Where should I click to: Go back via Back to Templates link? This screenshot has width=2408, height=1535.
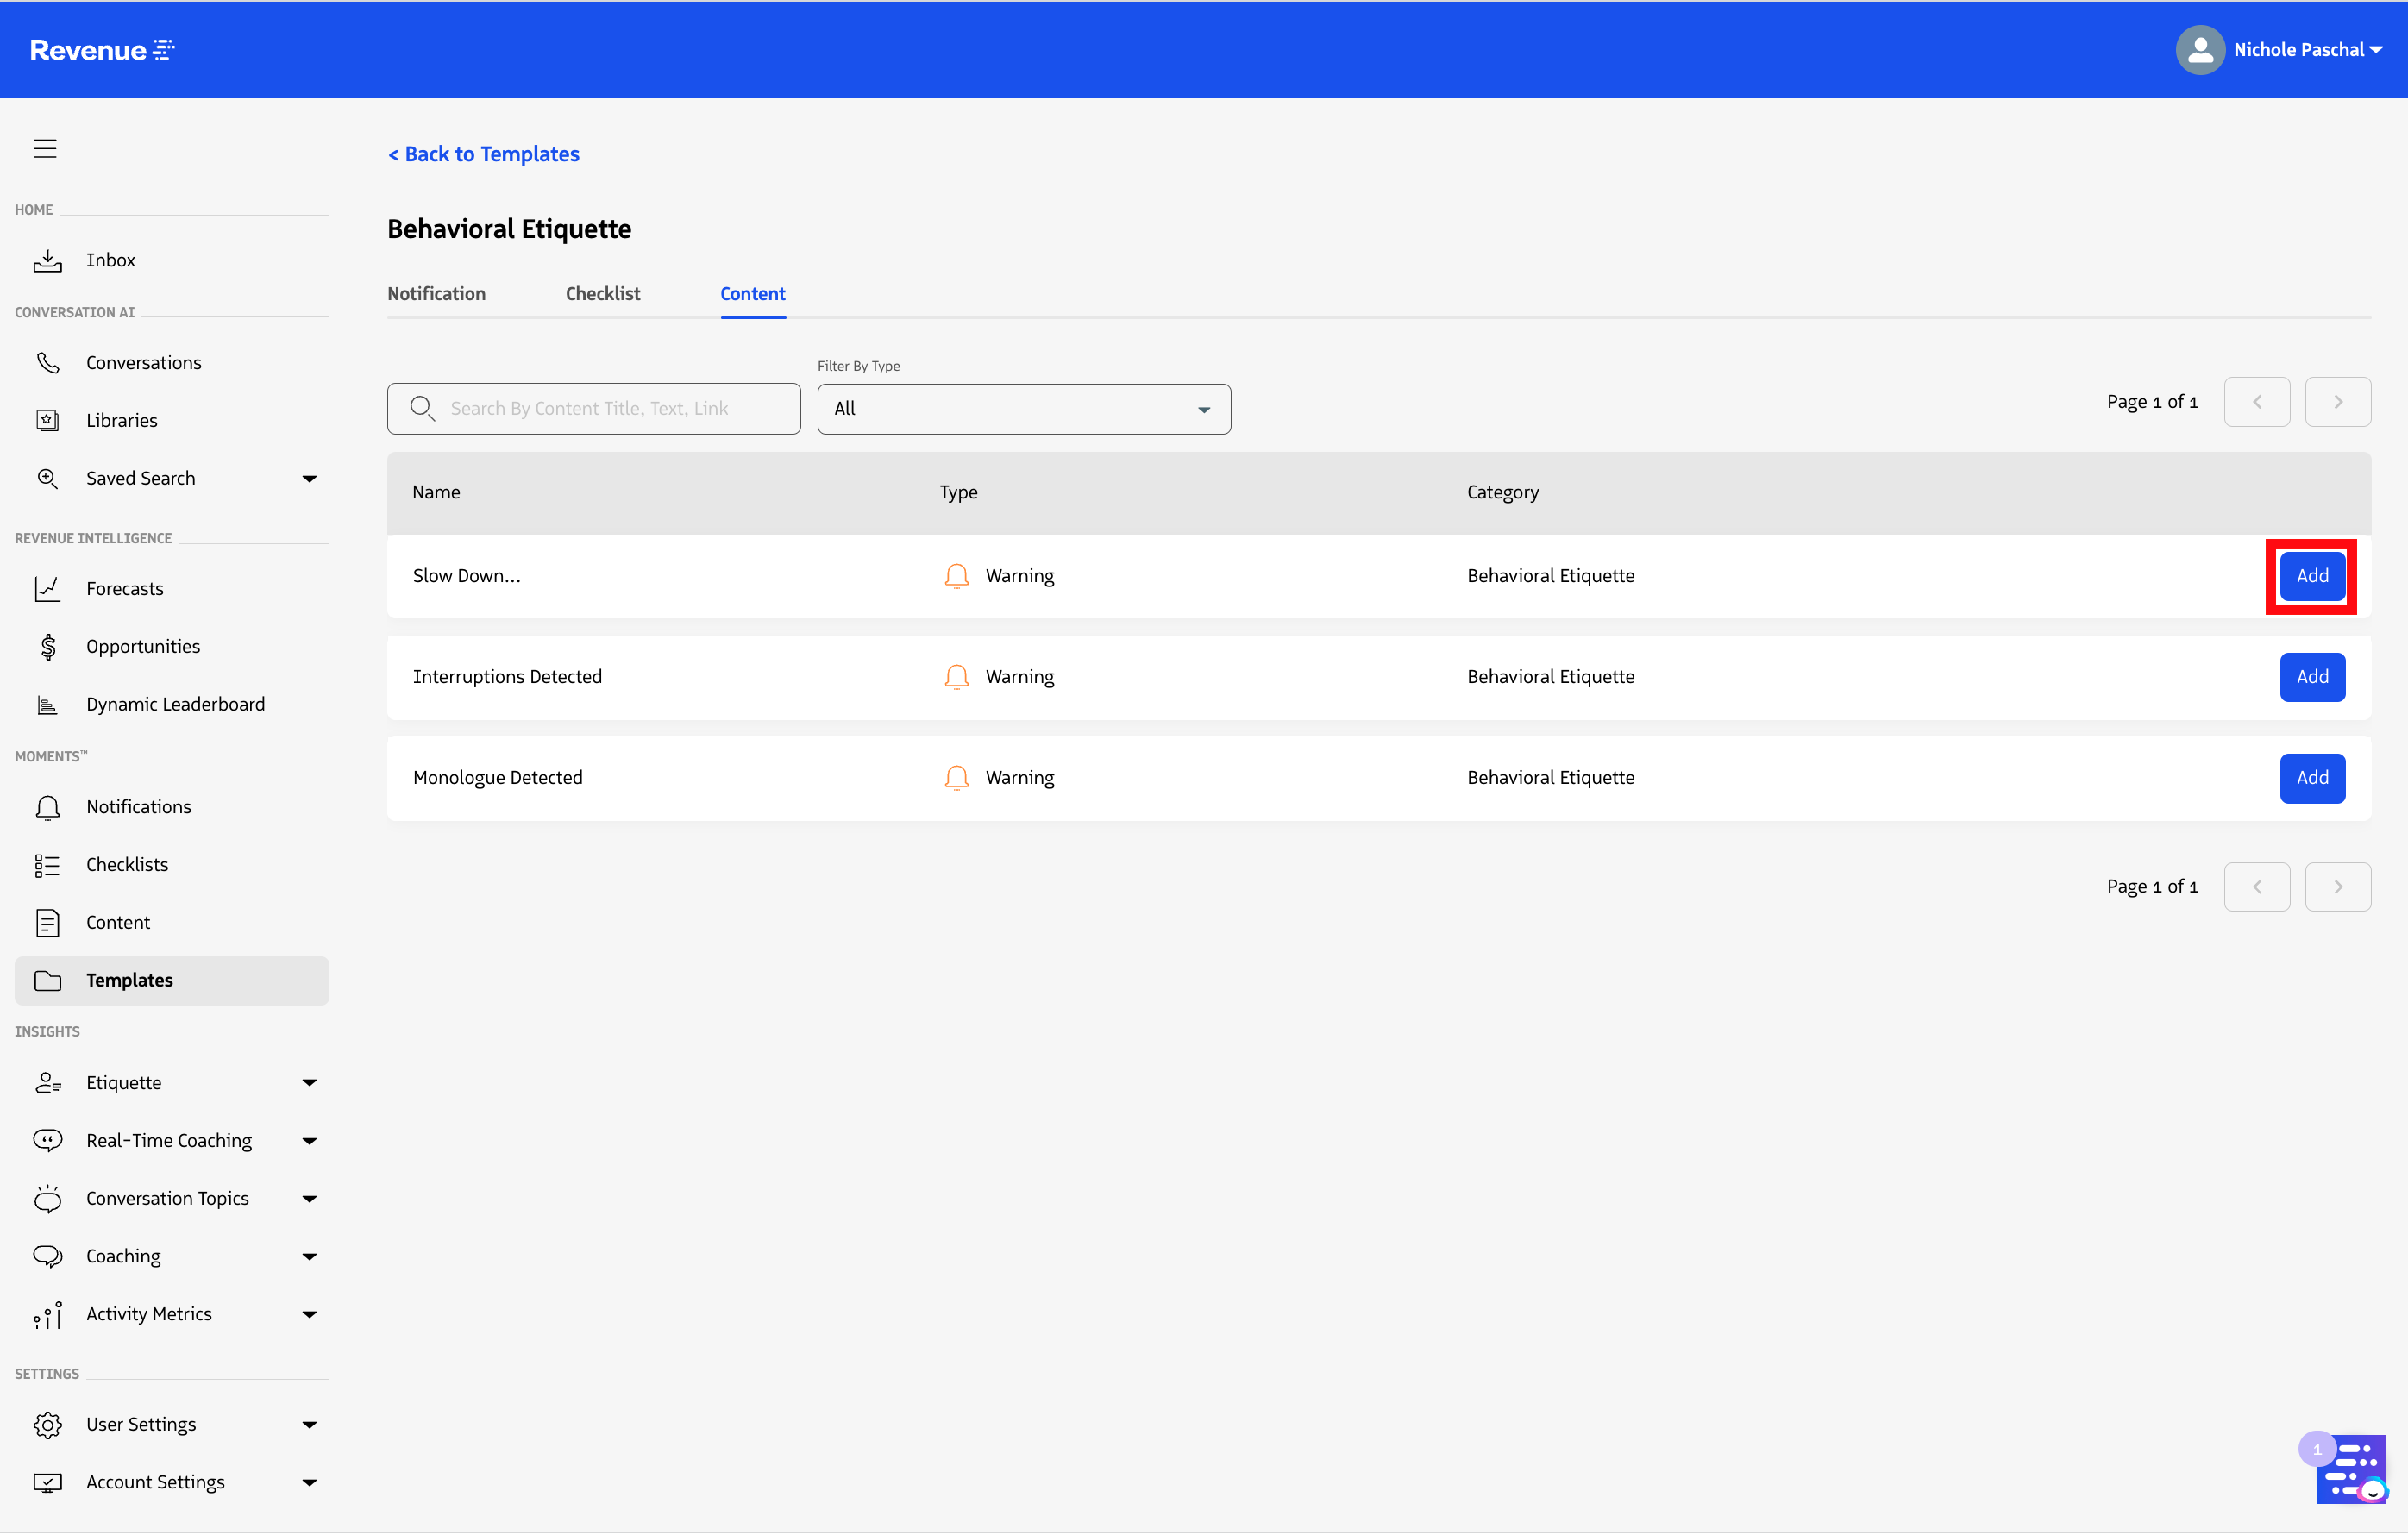point(484,154)
